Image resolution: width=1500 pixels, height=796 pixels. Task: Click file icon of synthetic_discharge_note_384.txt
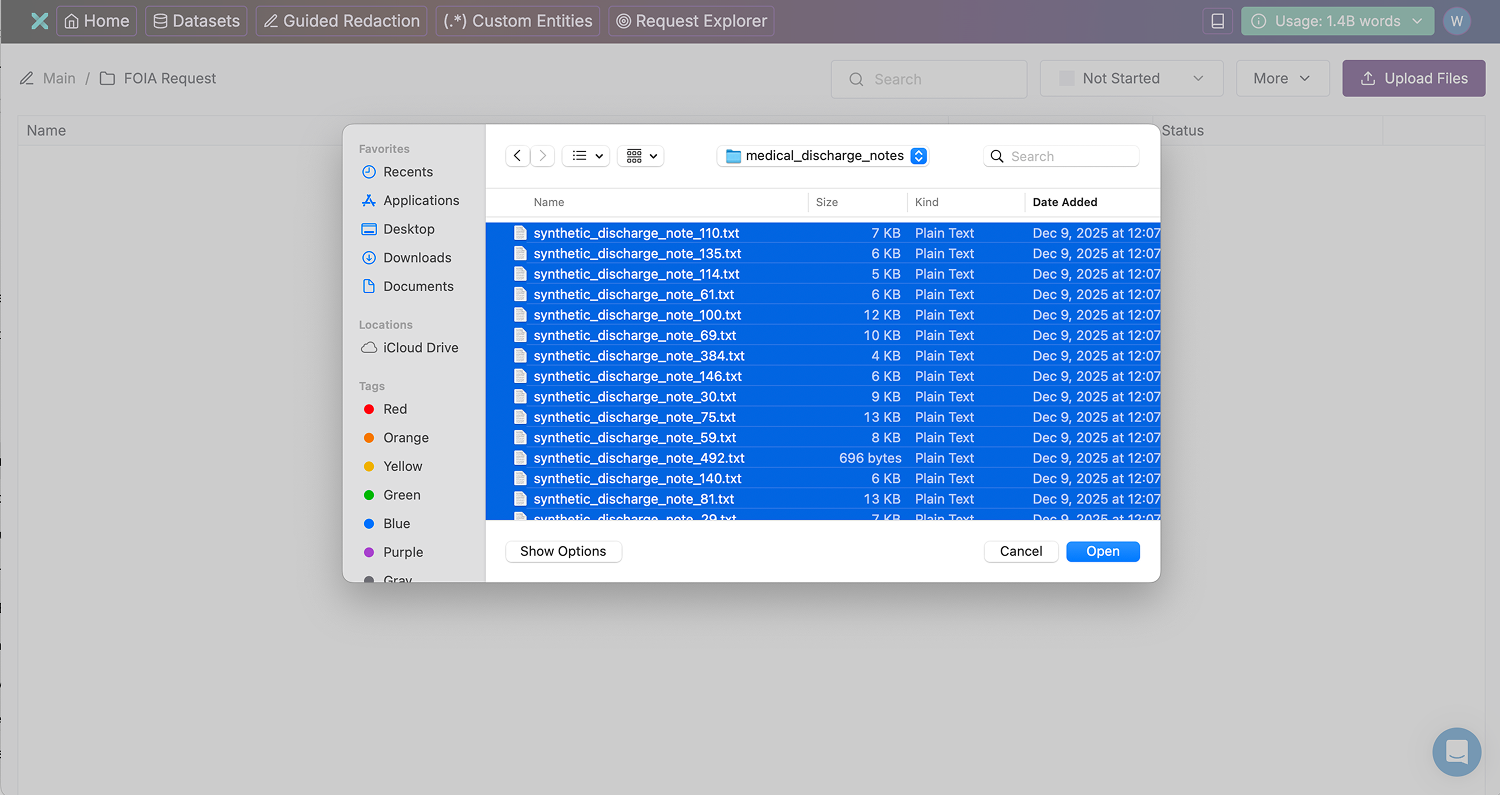[x=520, y=356]
